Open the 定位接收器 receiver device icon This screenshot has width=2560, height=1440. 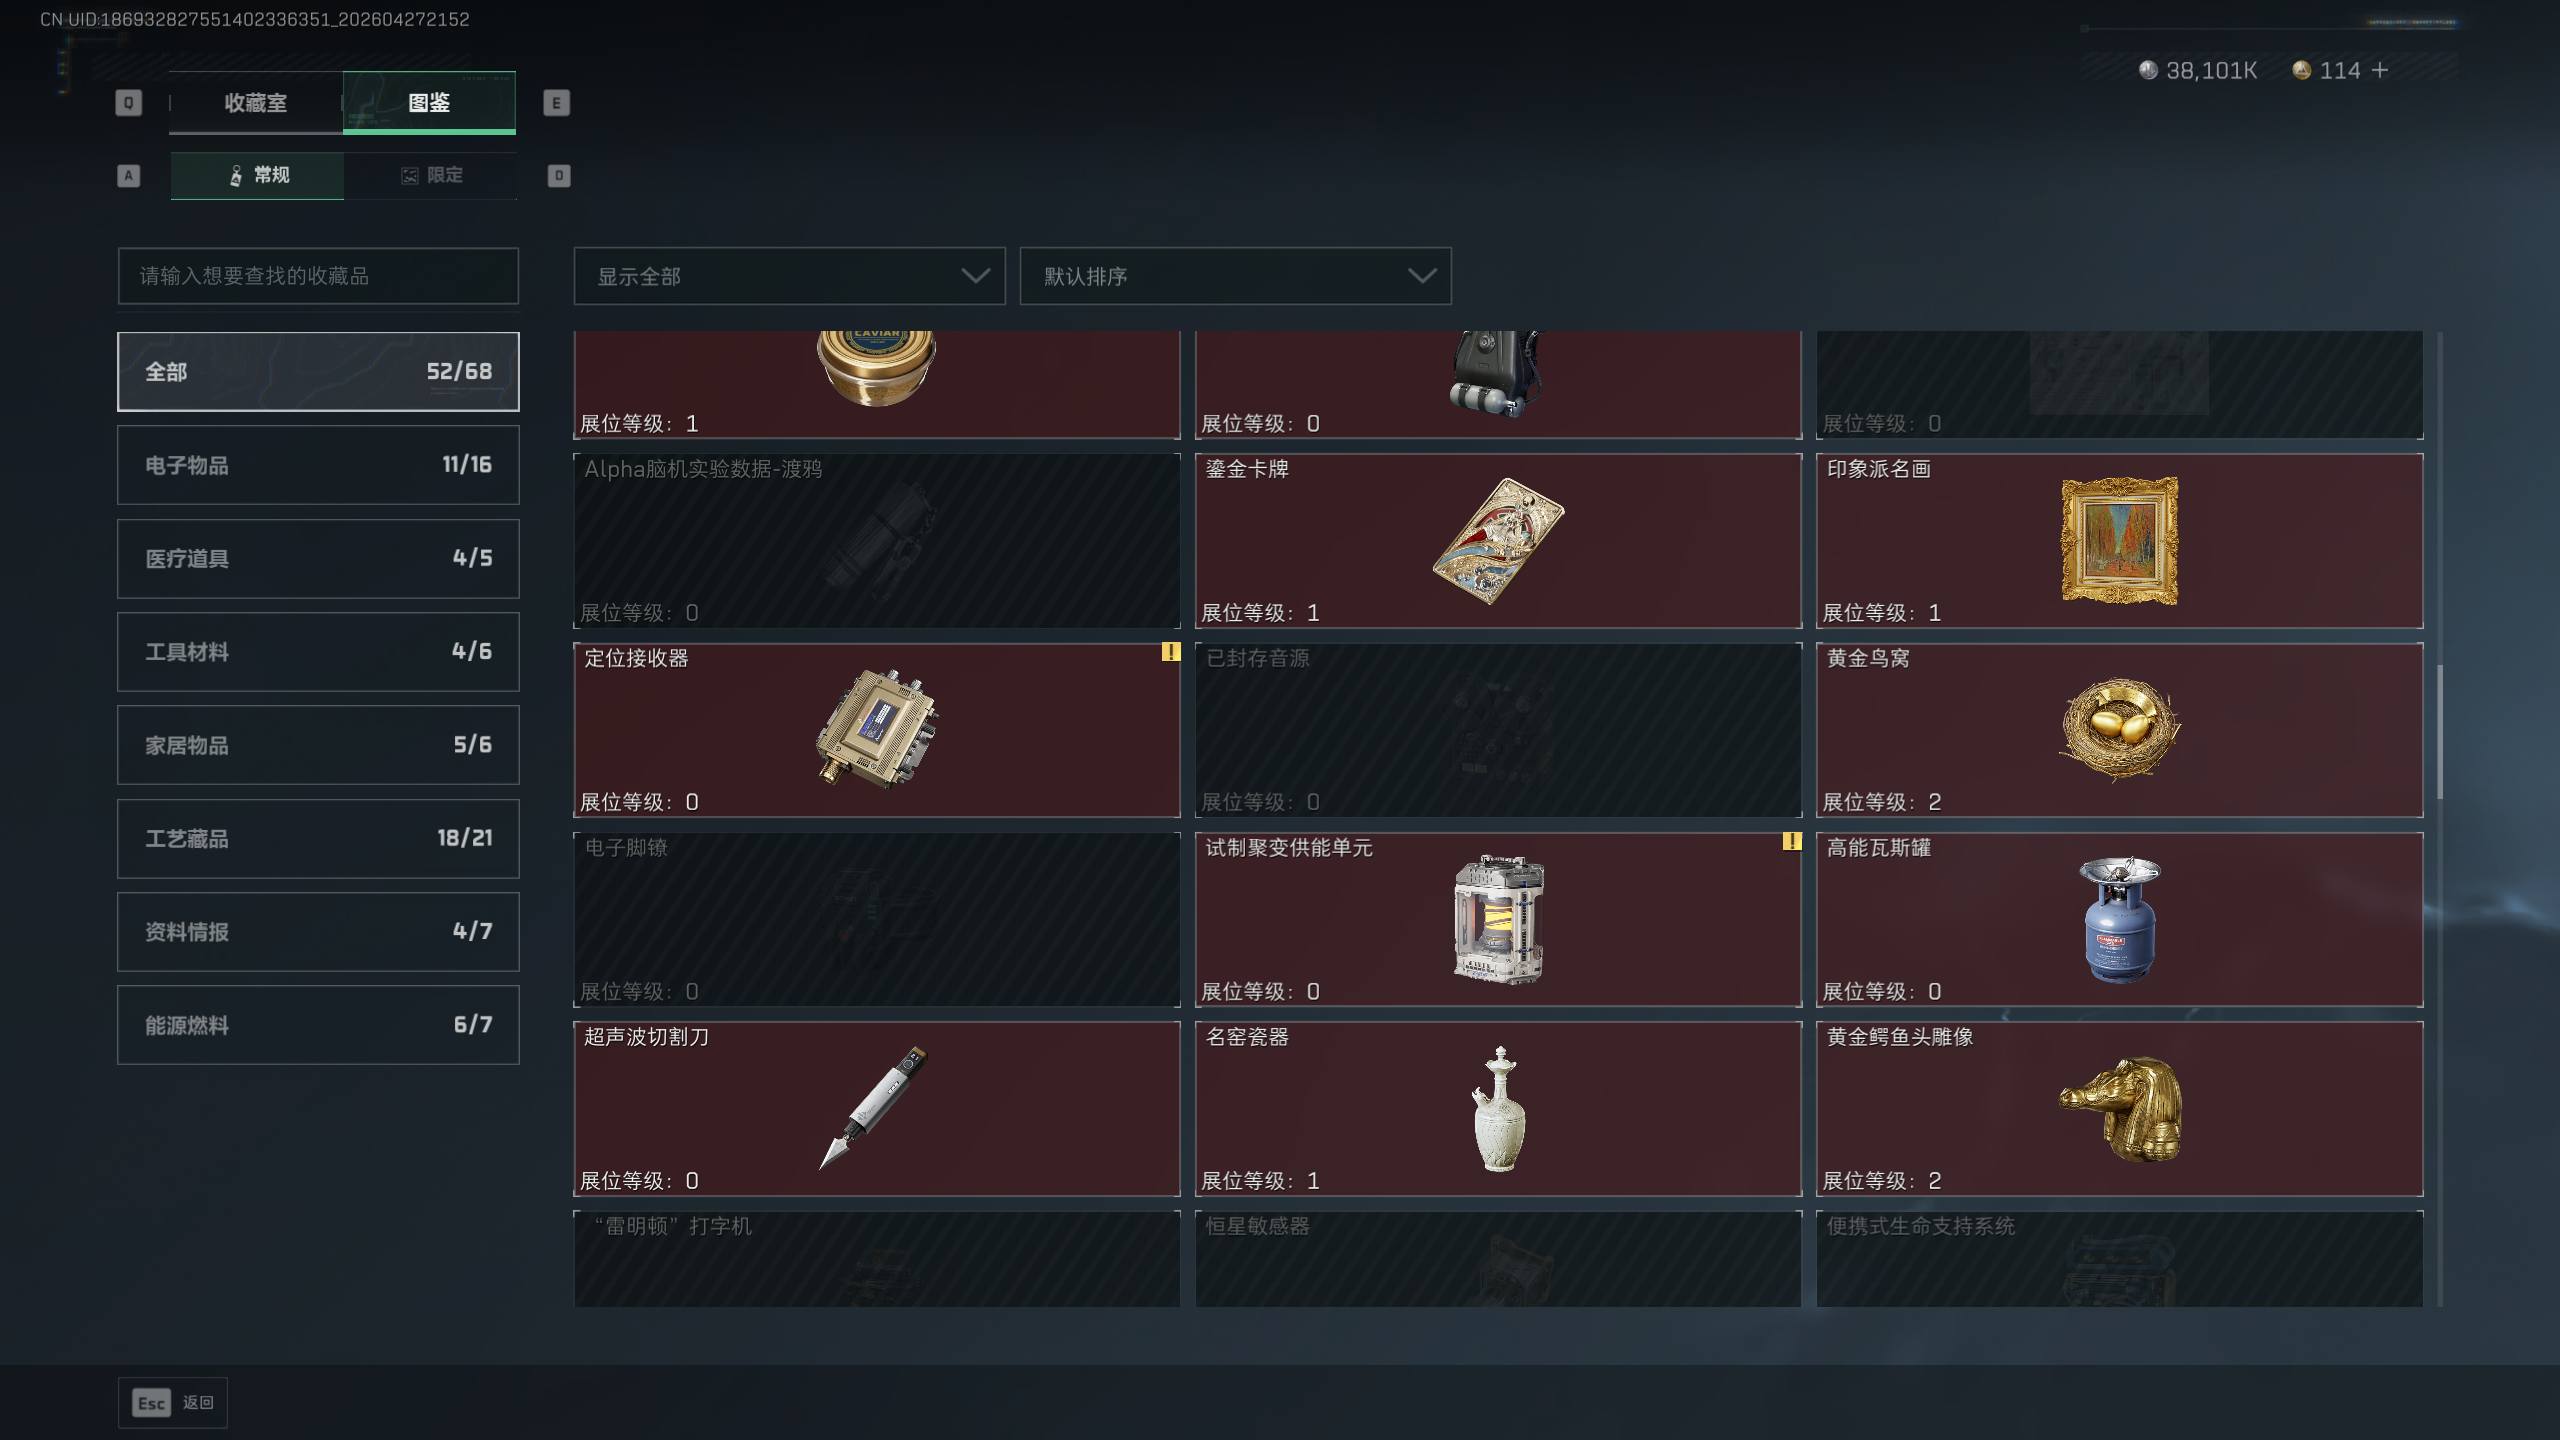click(x=877, y=729)
